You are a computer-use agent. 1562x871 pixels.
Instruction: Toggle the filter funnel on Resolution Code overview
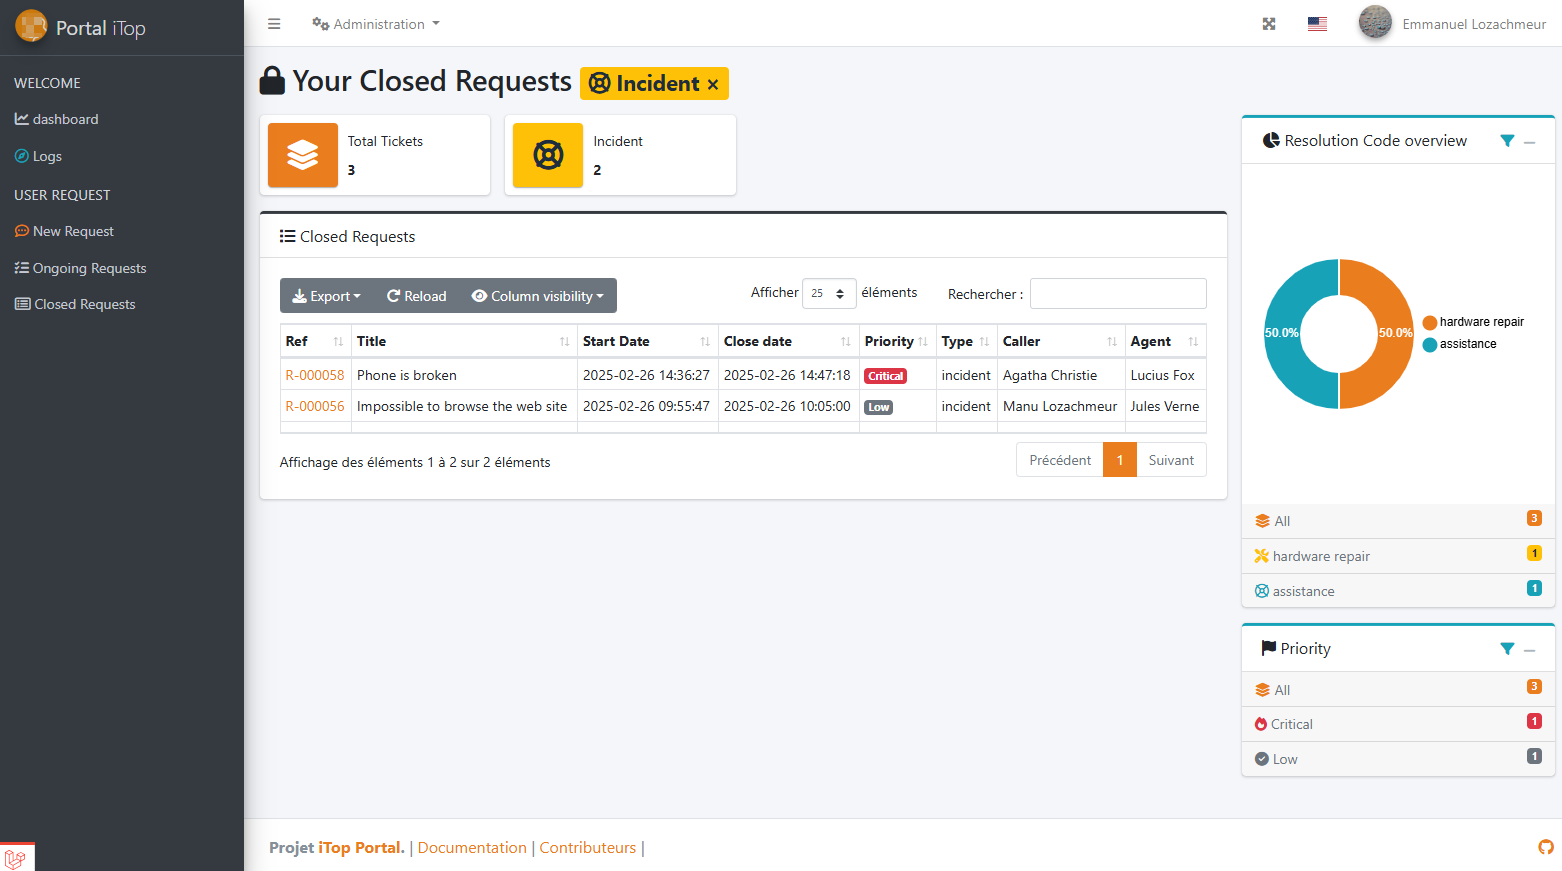1507,141
